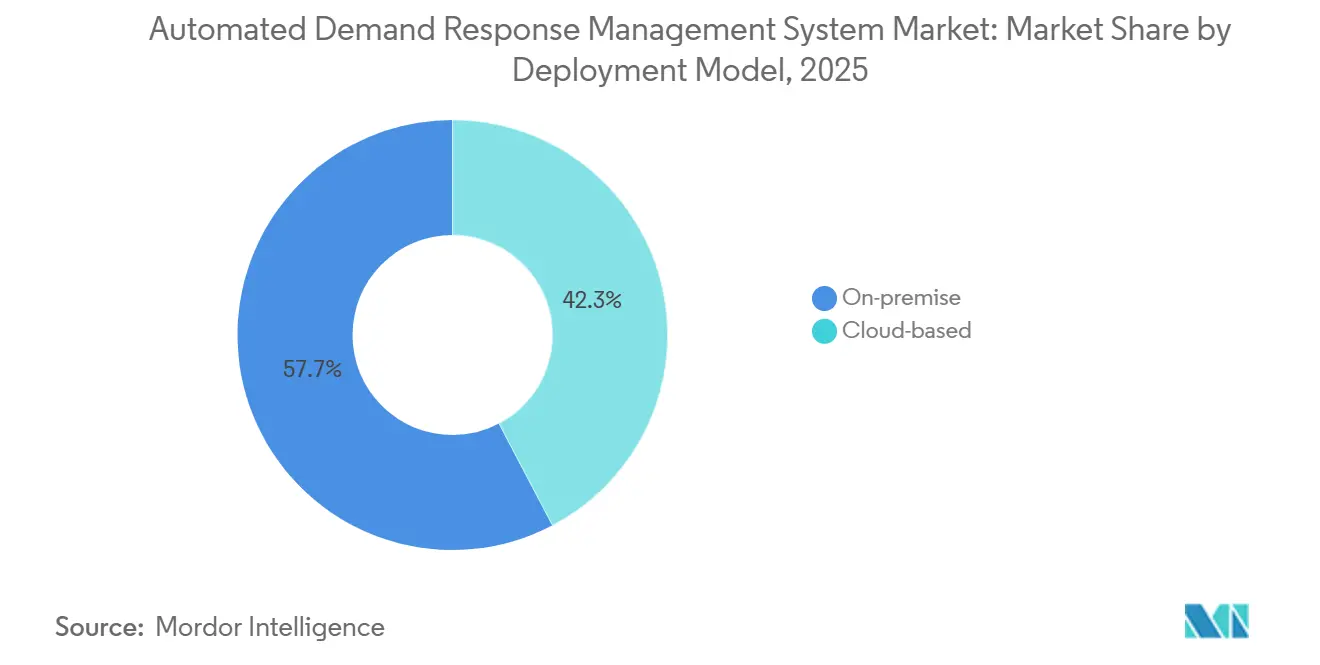This screenshot has width=1320, height=665.
Task: Select the Cloud-based legend label
Action: coord(907,331)
